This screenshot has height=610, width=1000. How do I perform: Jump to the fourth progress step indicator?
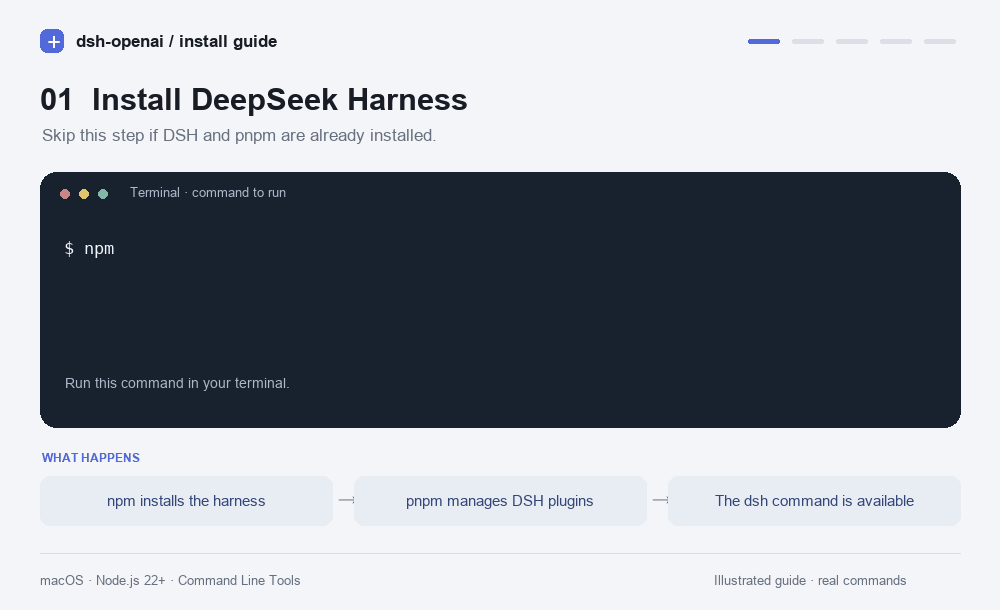coord(896,41)
